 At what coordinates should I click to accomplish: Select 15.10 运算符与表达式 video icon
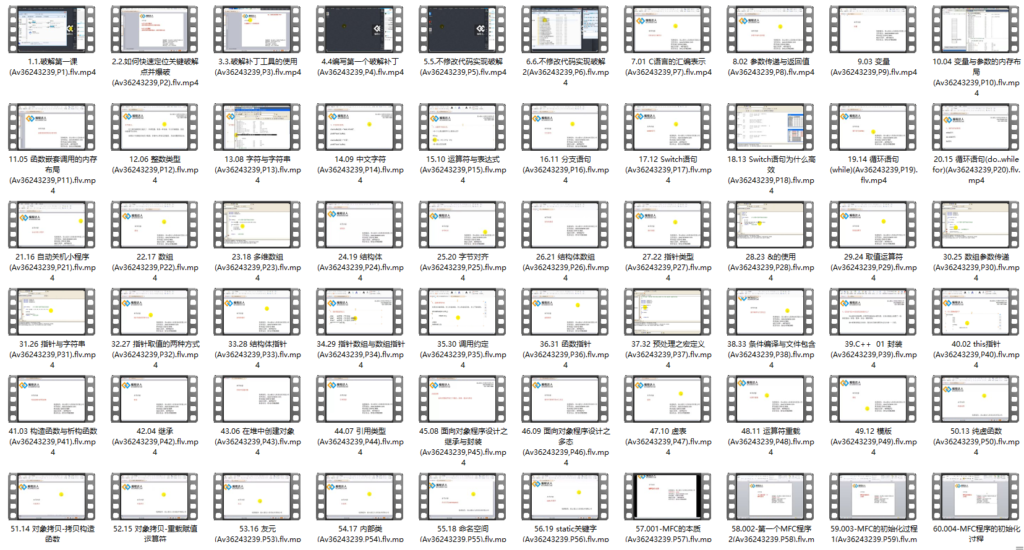point(462,127)
